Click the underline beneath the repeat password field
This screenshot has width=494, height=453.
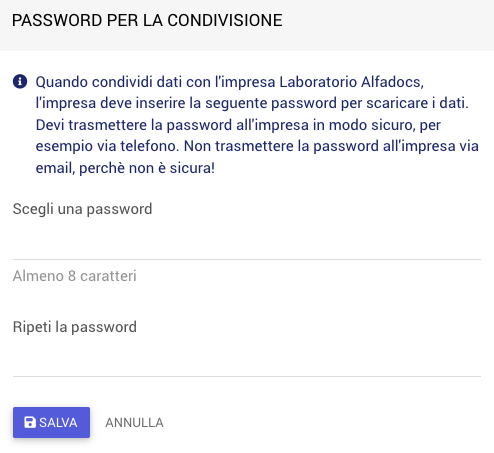point(247,377)
